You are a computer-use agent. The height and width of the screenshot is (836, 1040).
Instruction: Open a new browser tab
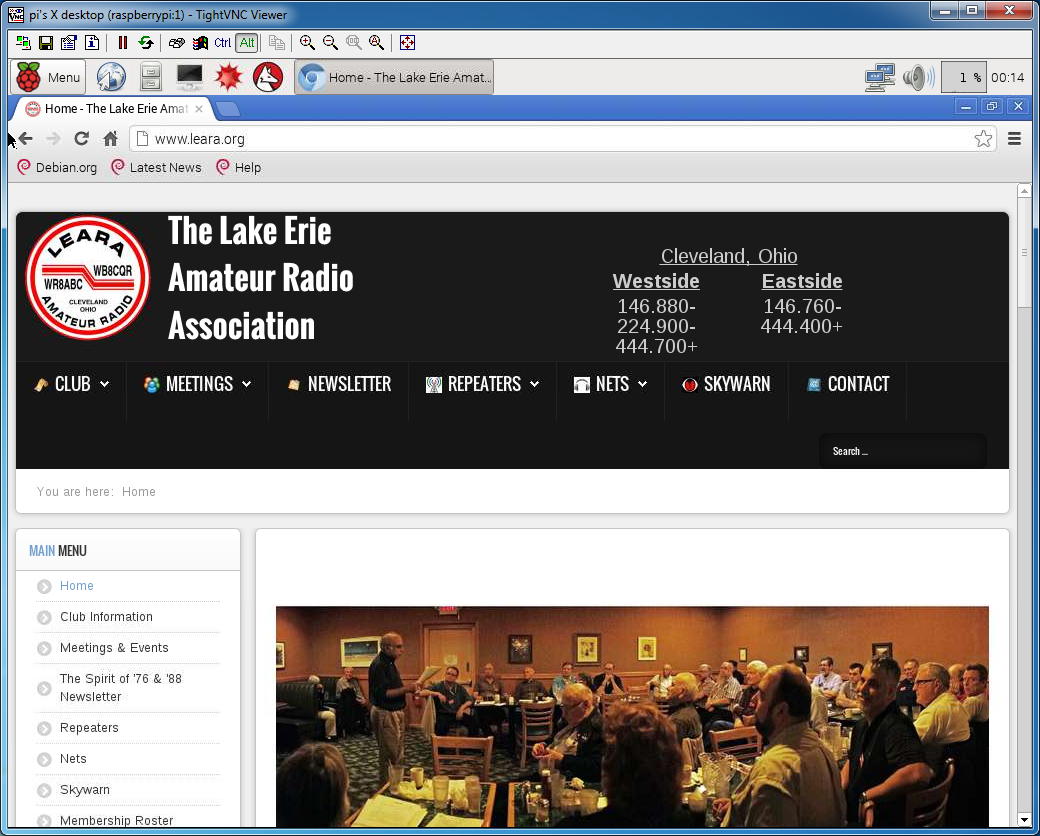click(x=228, y=109)
